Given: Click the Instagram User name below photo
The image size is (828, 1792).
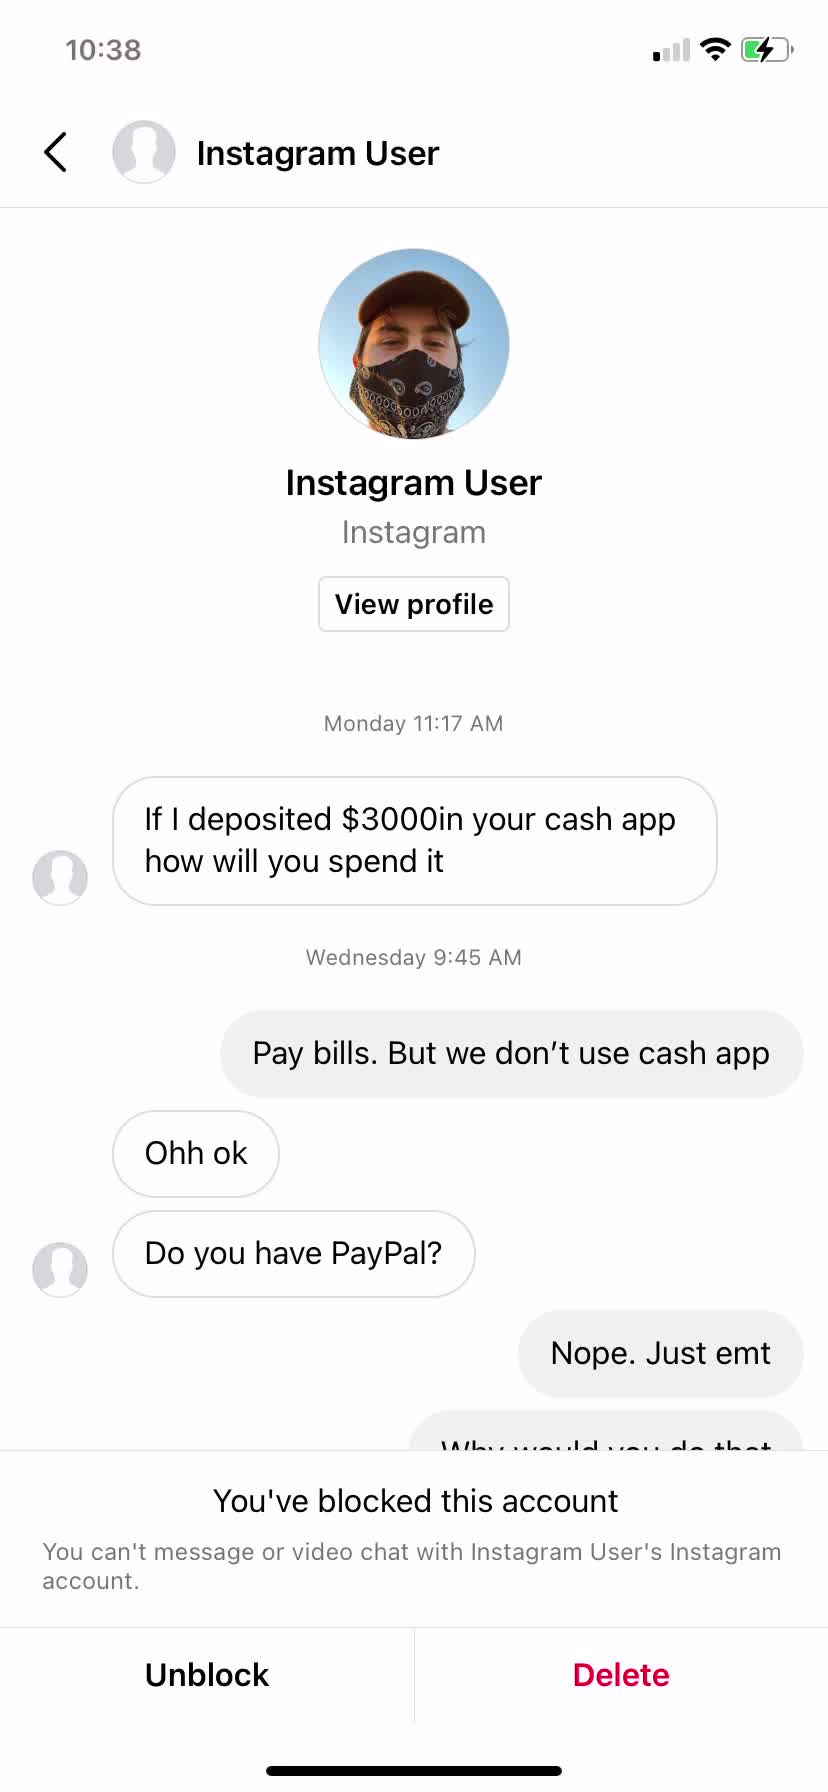Looking at the screenshot, I should coord(414,483).
